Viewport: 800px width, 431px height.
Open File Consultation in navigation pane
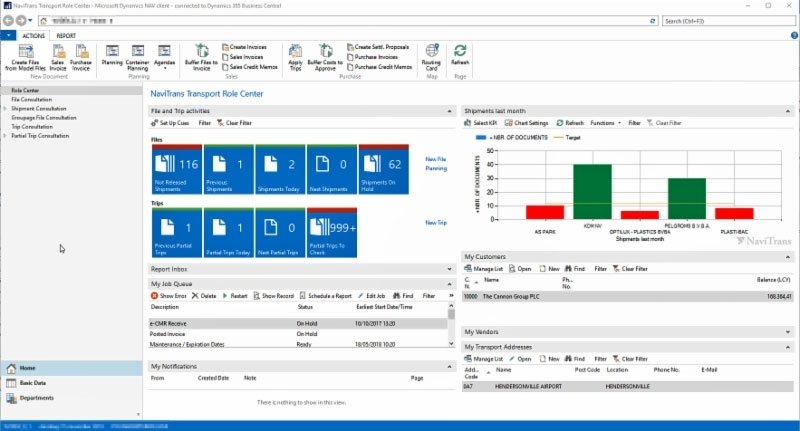click(32, 99)
